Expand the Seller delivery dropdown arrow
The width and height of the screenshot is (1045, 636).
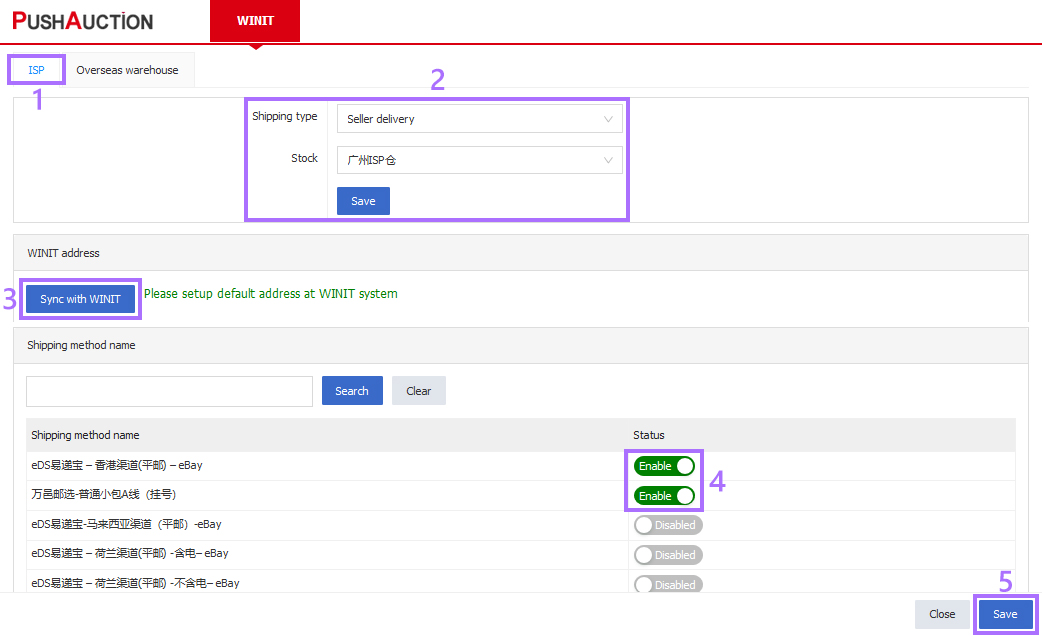(x=608, y=118)
